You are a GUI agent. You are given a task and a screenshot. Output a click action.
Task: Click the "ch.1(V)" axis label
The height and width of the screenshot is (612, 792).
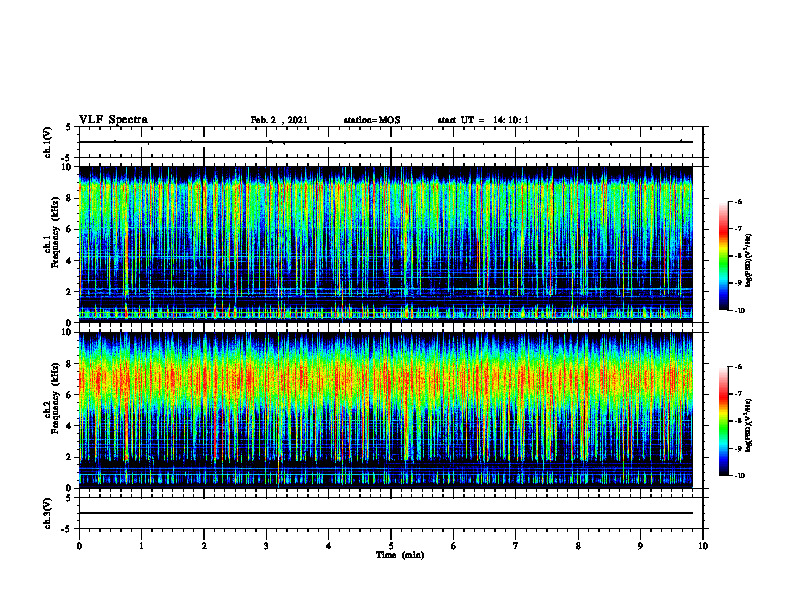48,142
